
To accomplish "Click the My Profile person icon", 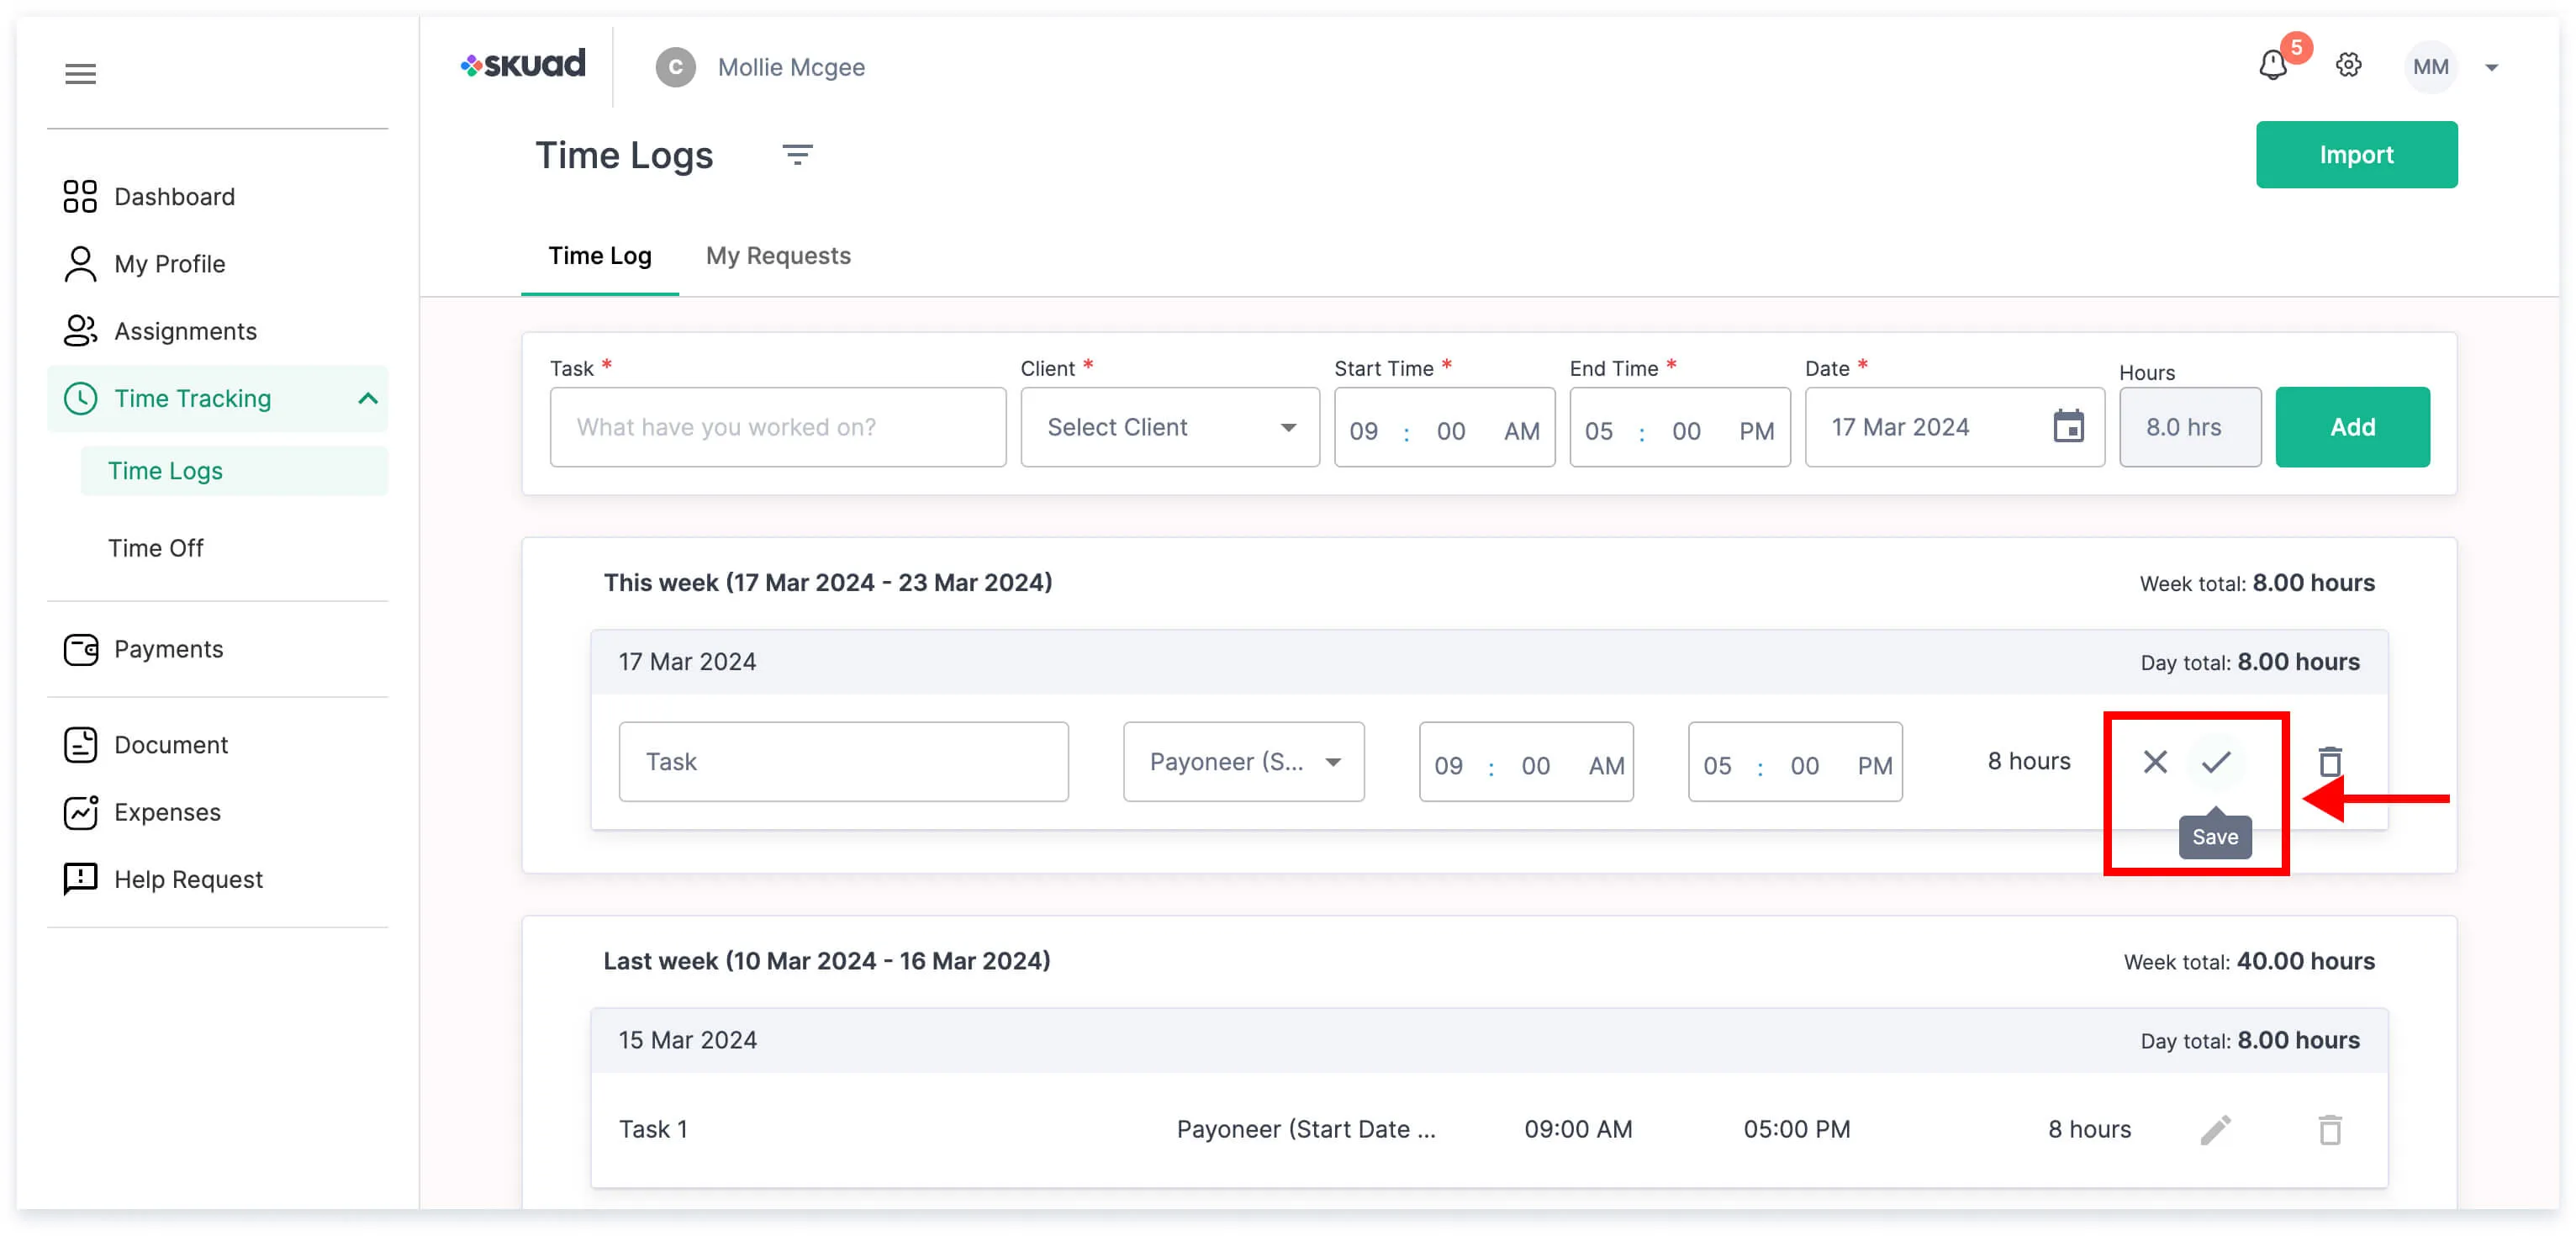I will point(80,264).
